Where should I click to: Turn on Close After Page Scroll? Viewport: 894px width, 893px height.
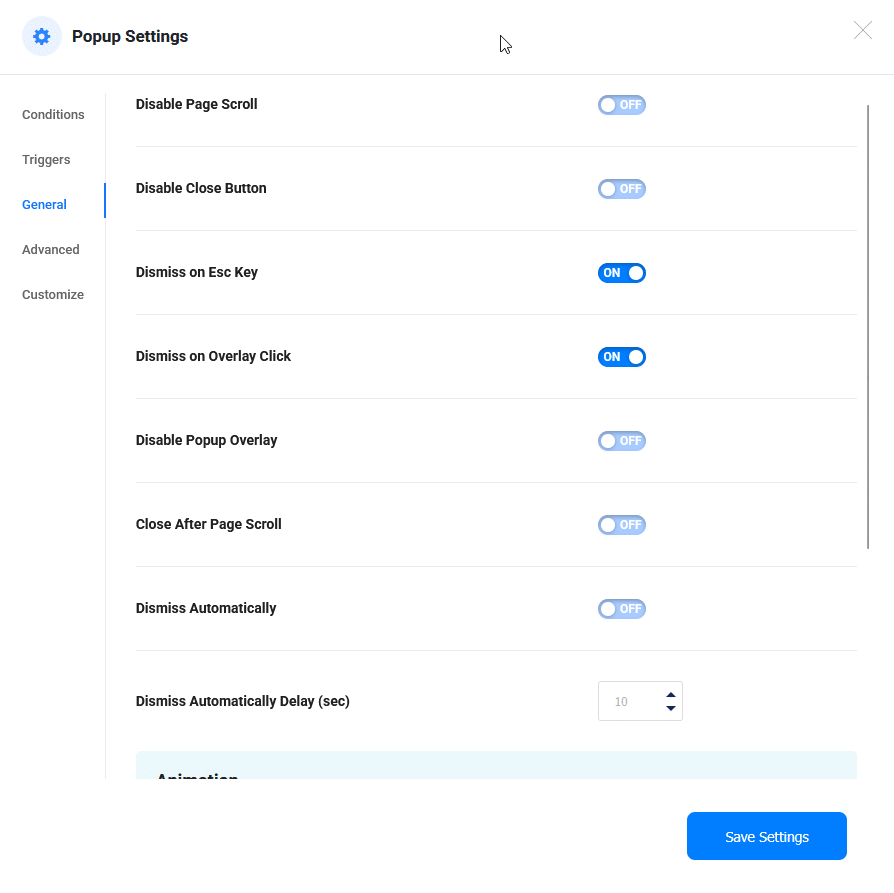point(621,524)
